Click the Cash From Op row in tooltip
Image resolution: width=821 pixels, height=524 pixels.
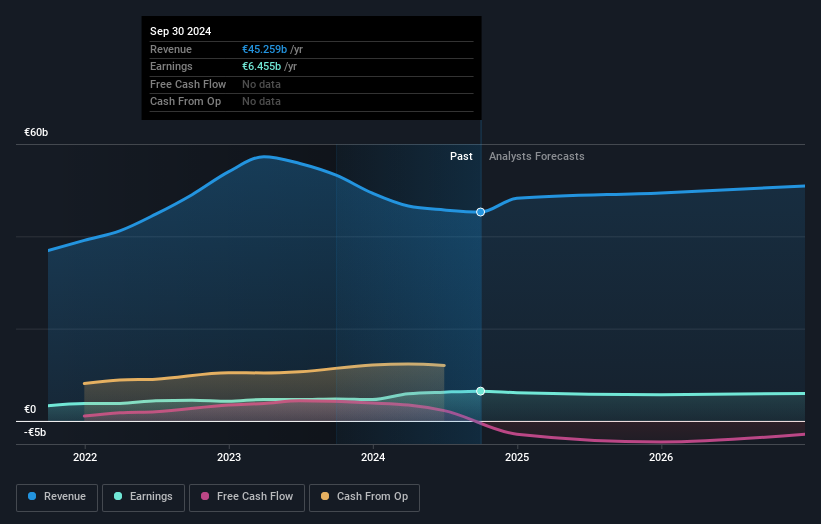(312, 102)
